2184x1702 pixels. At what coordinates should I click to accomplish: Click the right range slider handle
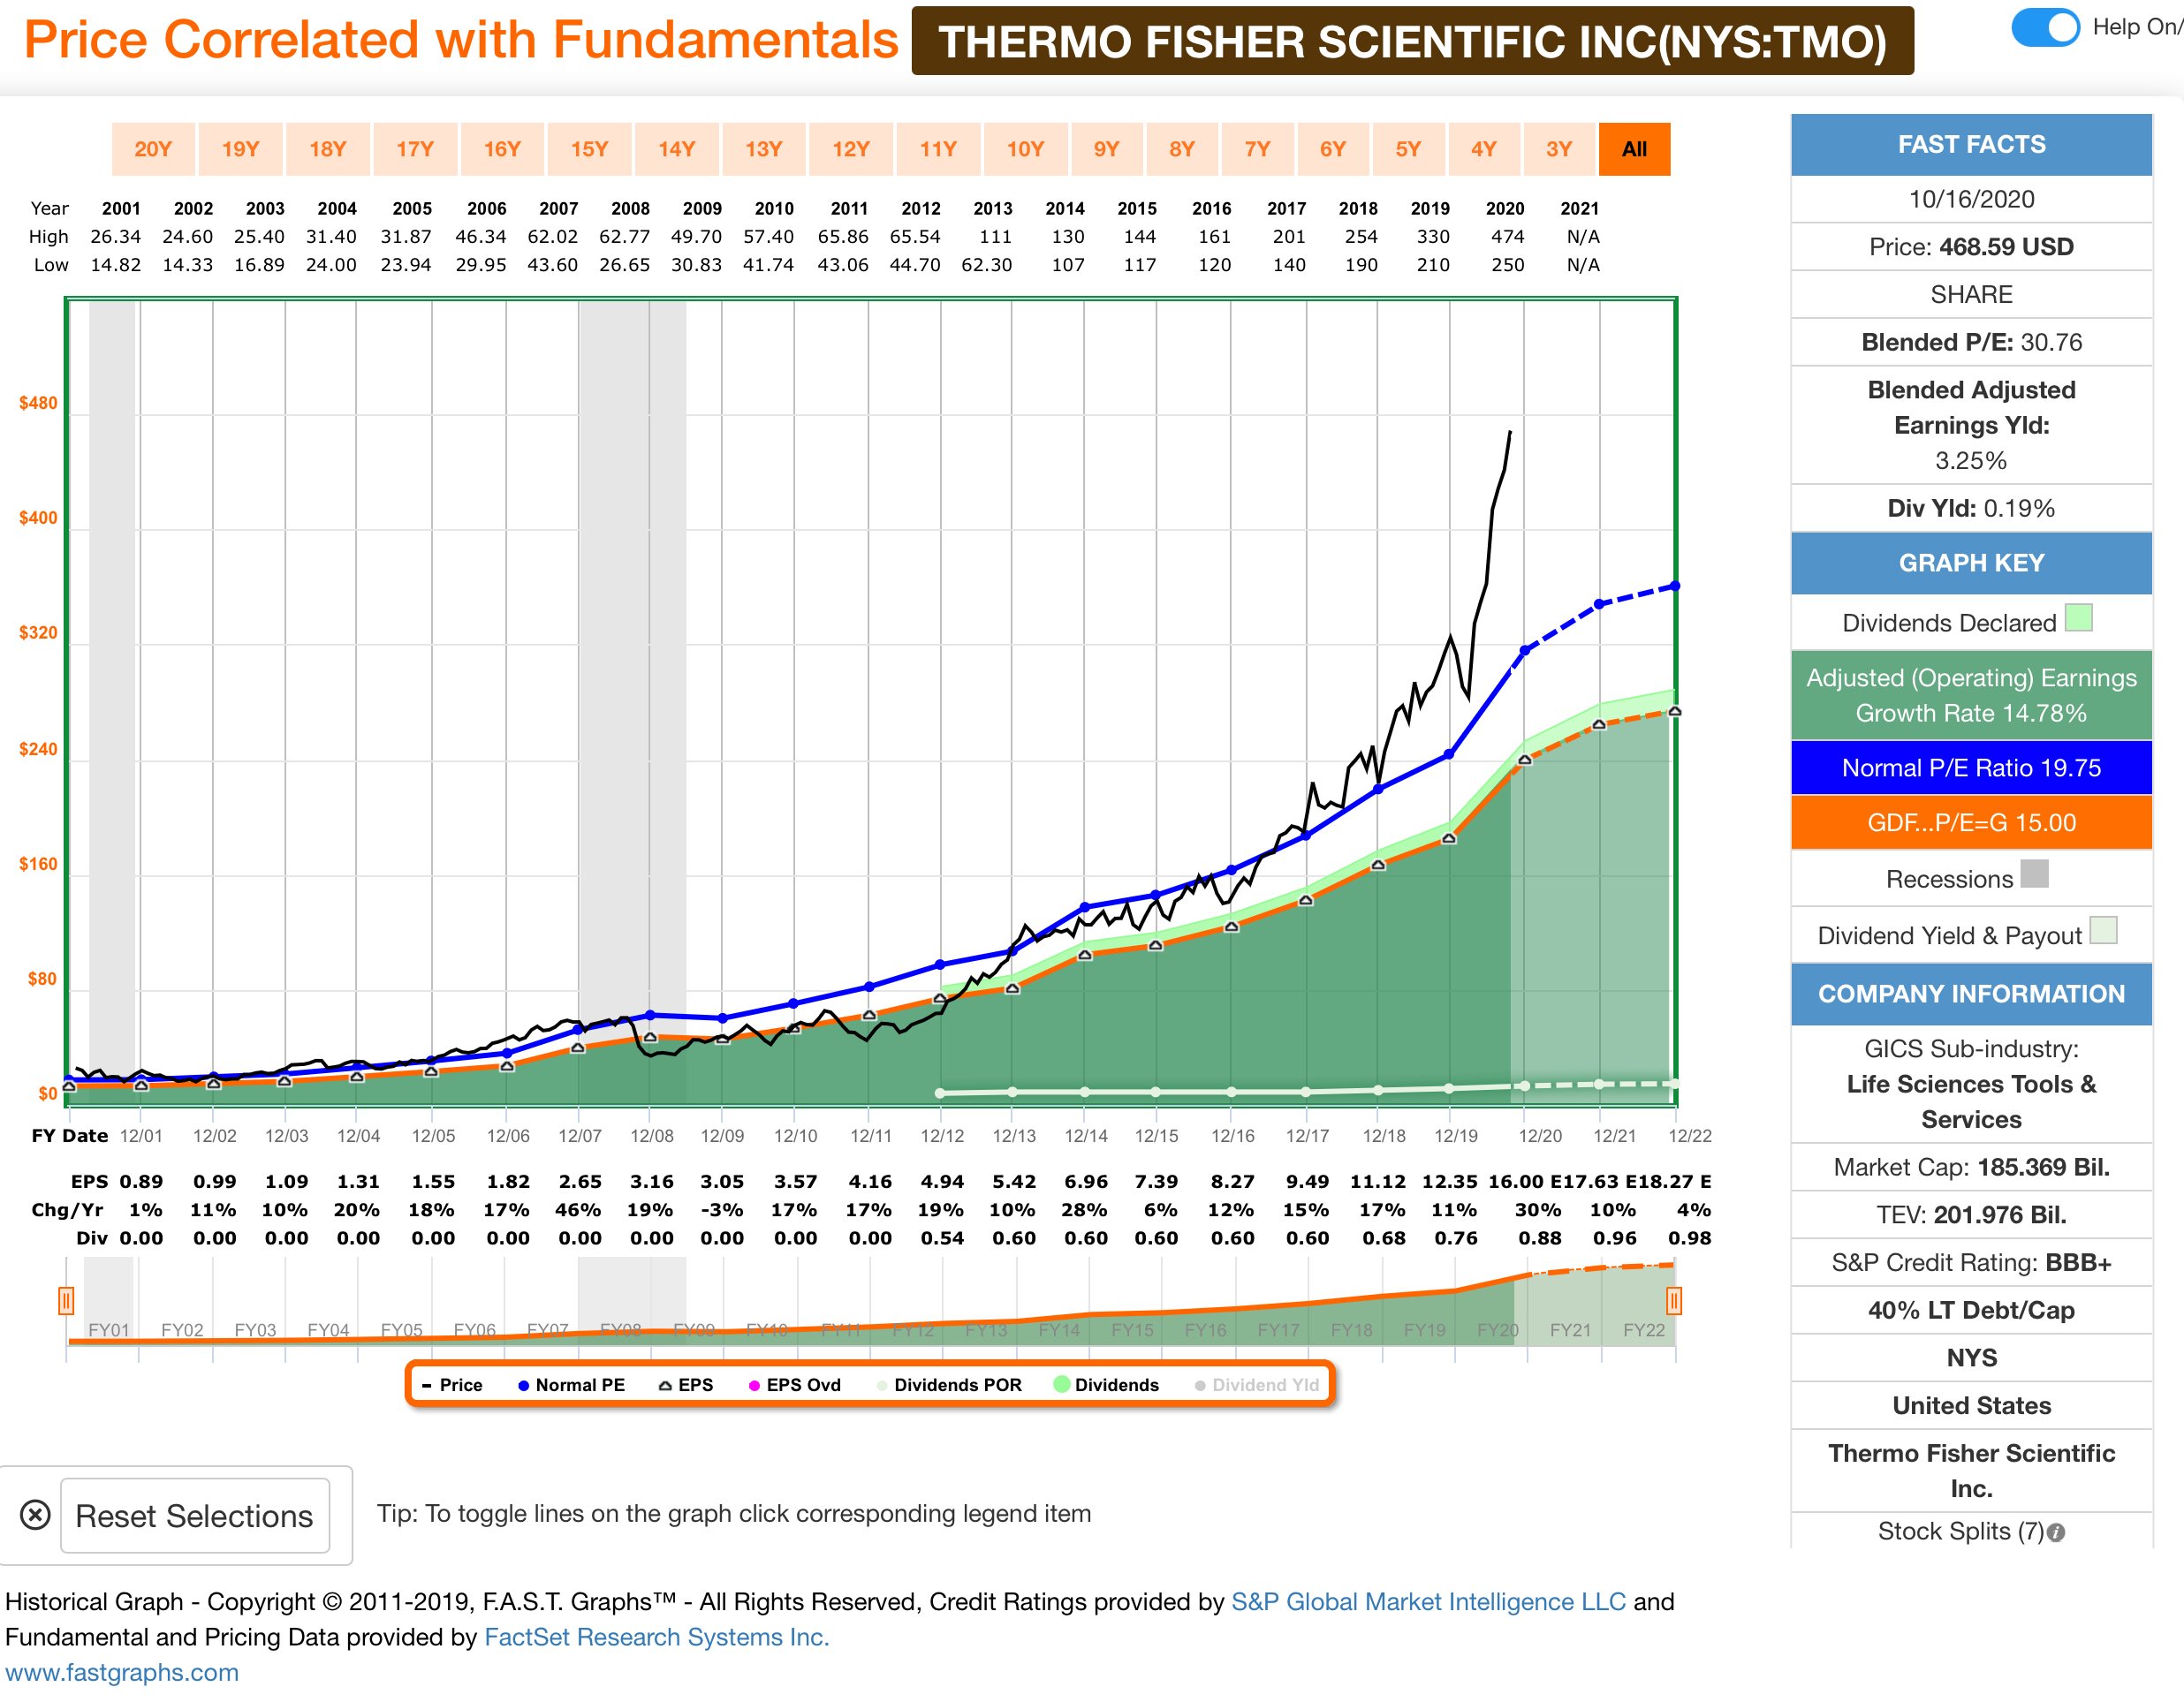pos(1673,1301)
